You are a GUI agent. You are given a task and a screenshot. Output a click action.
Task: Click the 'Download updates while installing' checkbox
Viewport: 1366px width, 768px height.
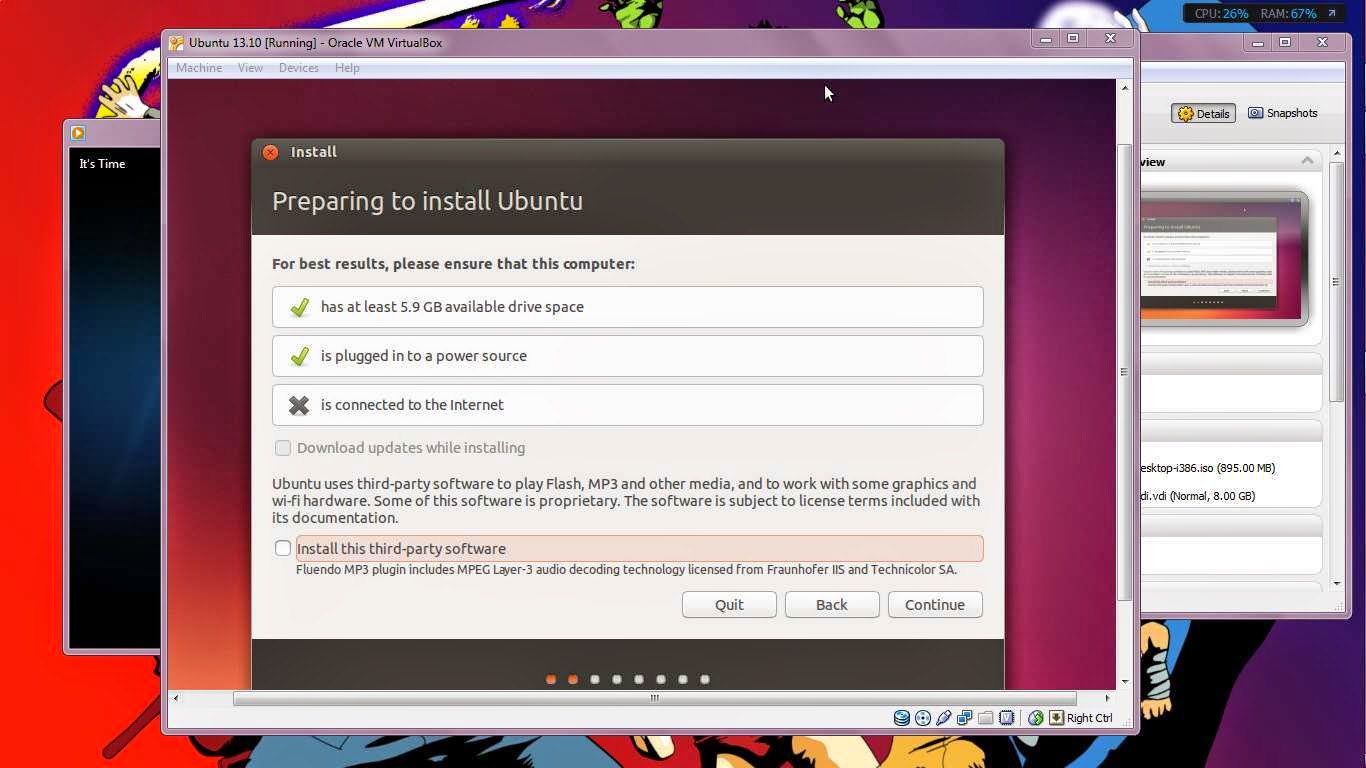tap(283, 448)
